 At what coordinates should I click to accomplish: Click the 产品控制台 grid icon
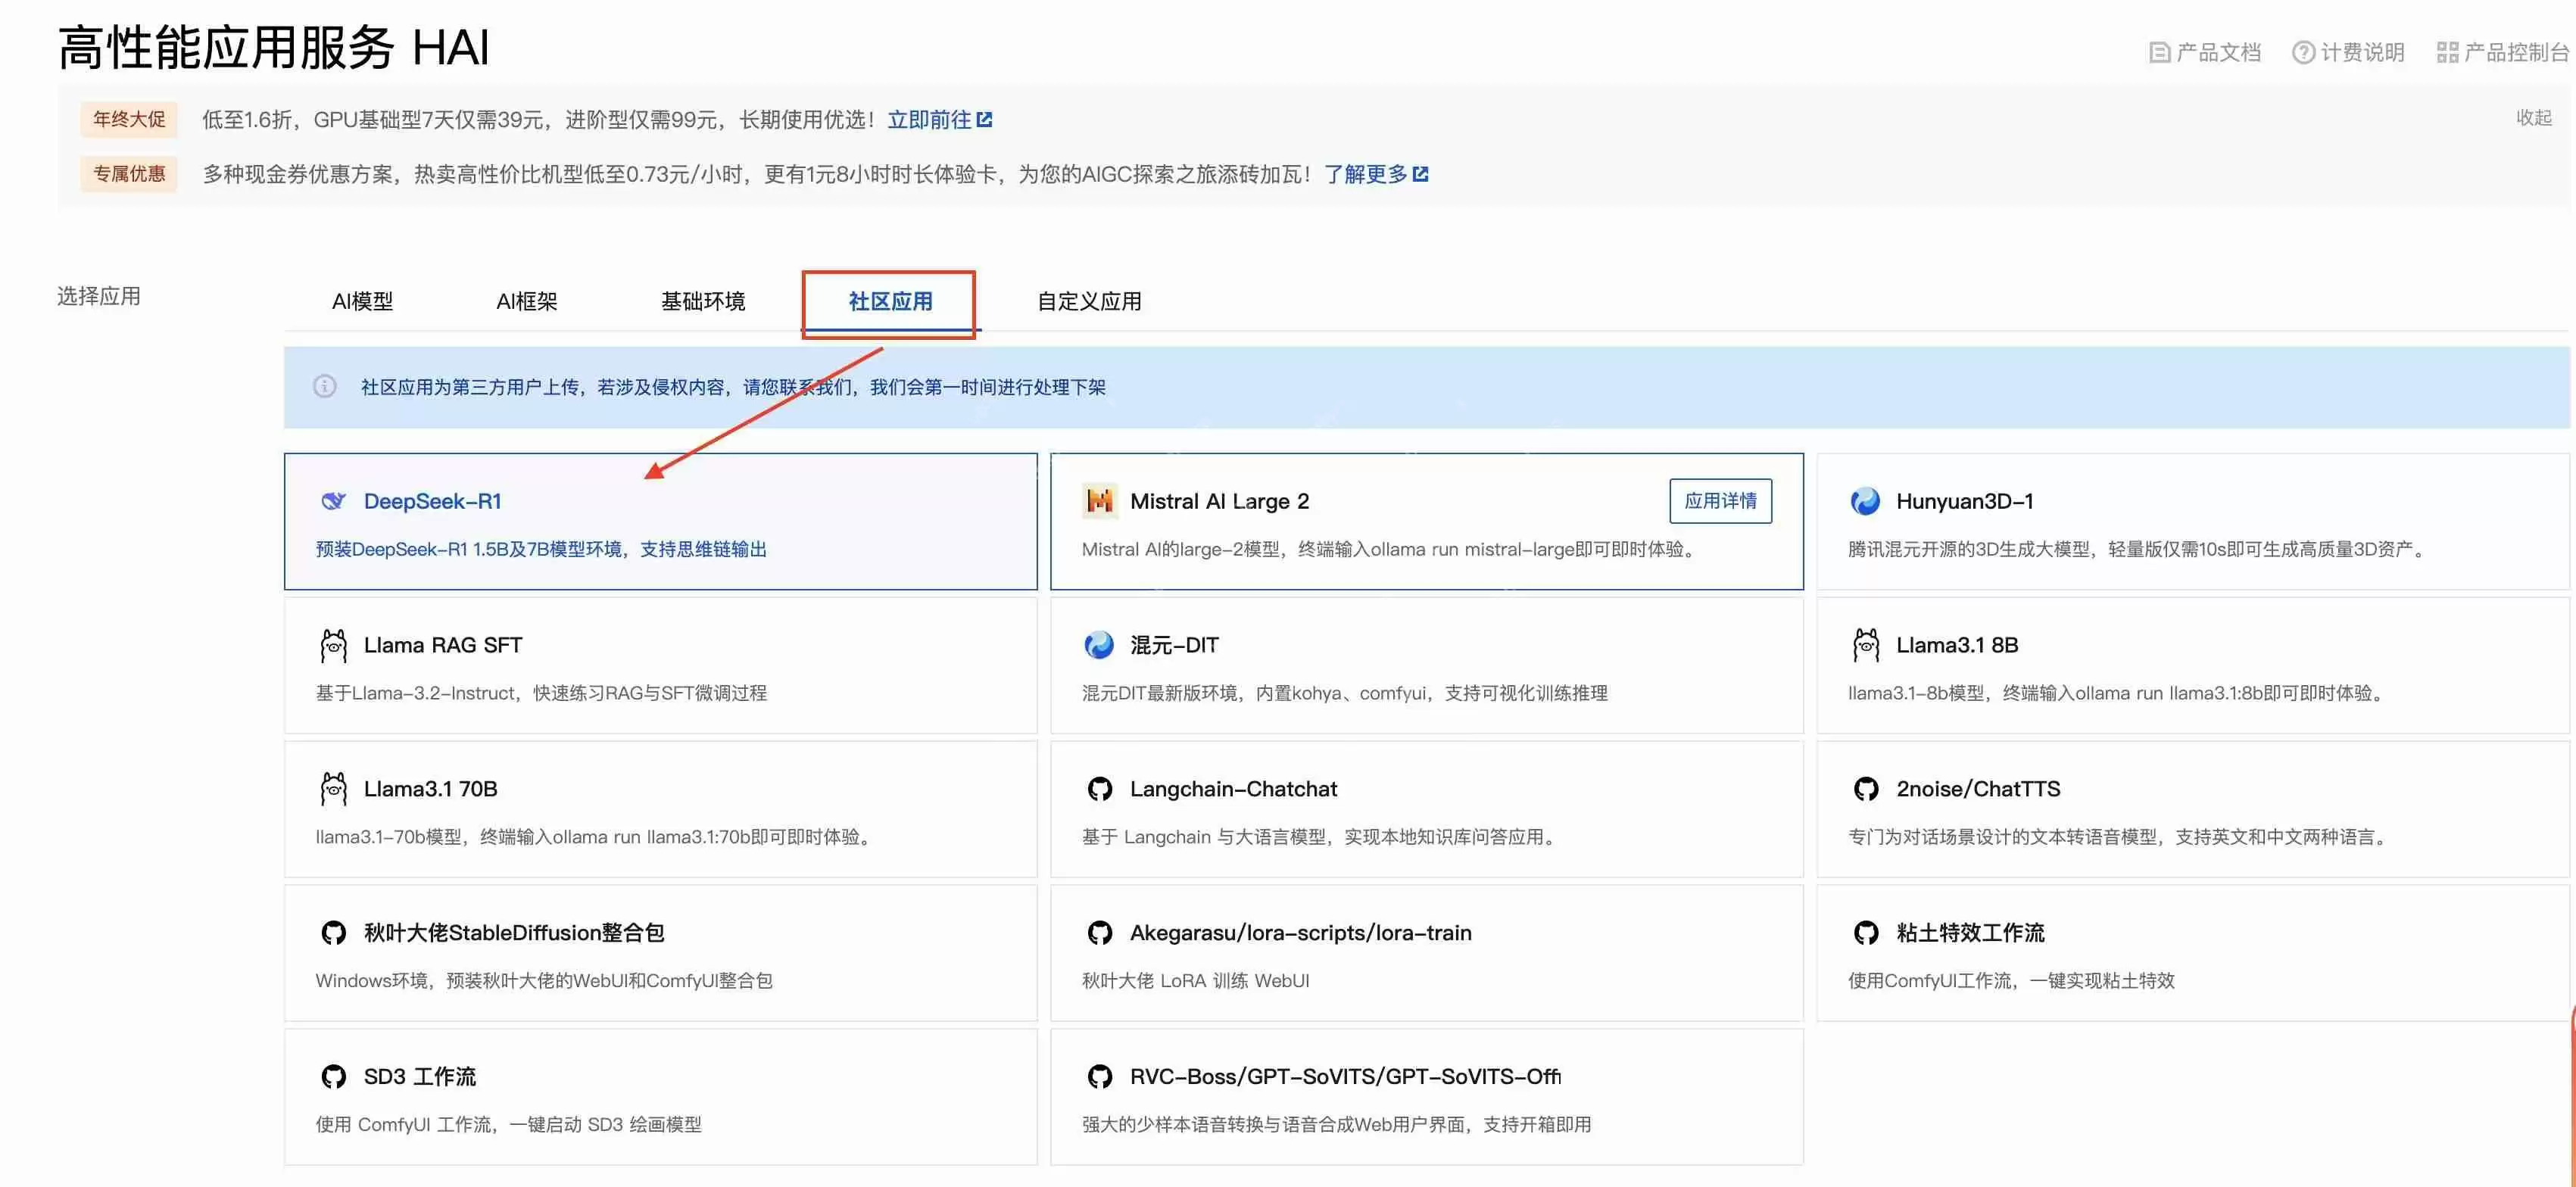tap(2448, 51)
